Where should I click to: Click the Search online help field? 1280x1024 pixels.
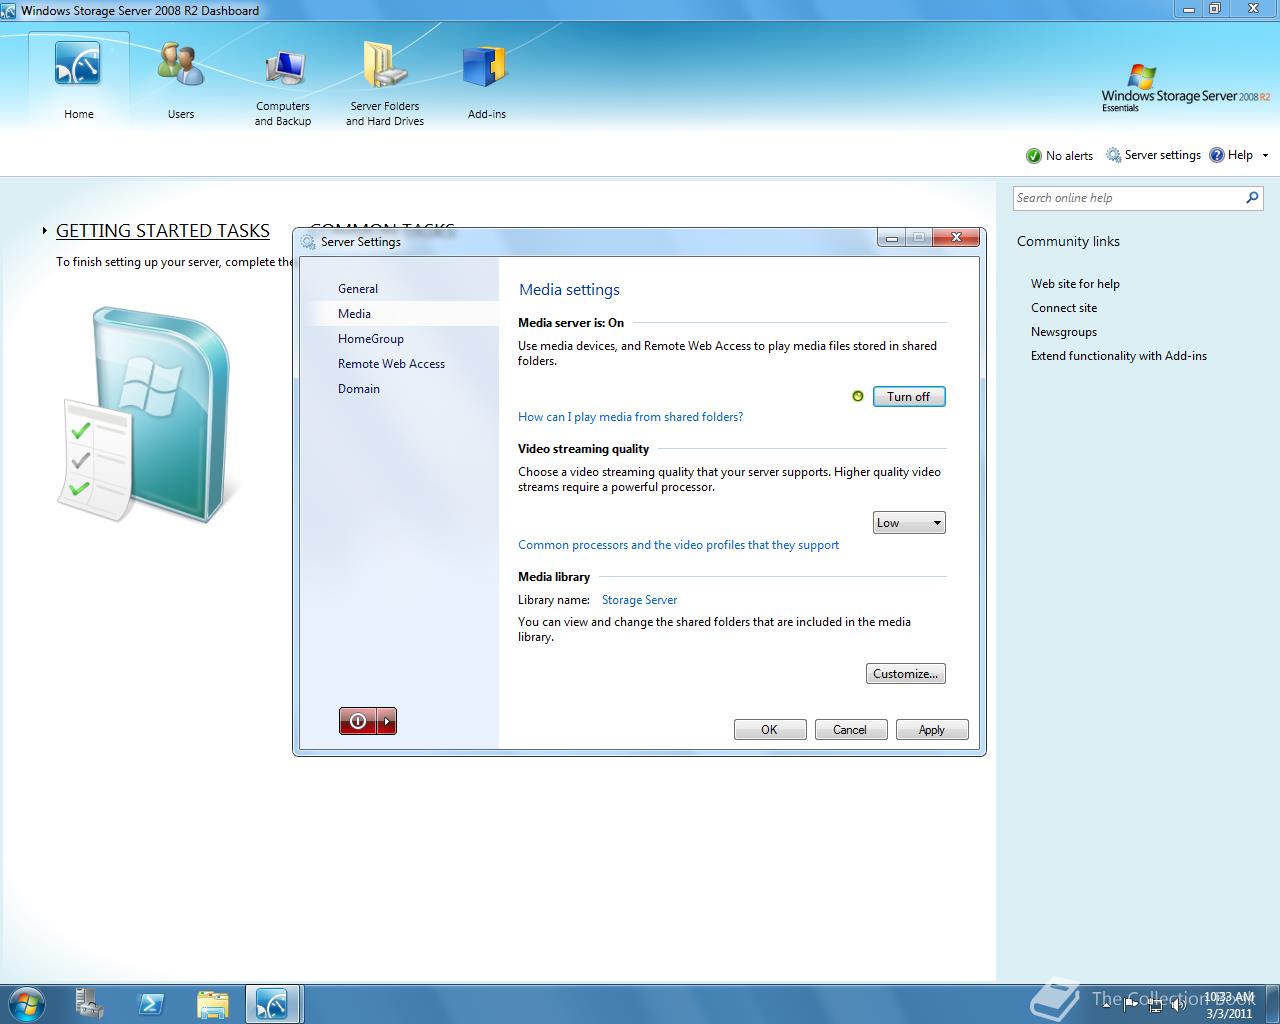pos(1128,198)
